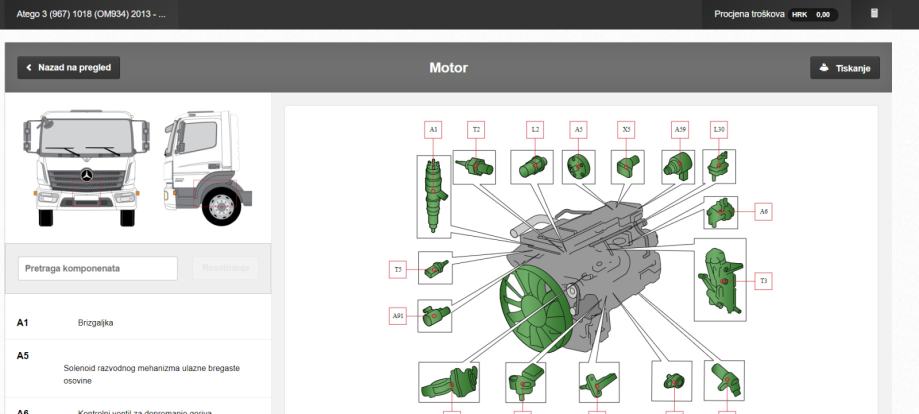919x414 pixels.
Task: Select list row A1 Brizgaljka
Action: 138,323
